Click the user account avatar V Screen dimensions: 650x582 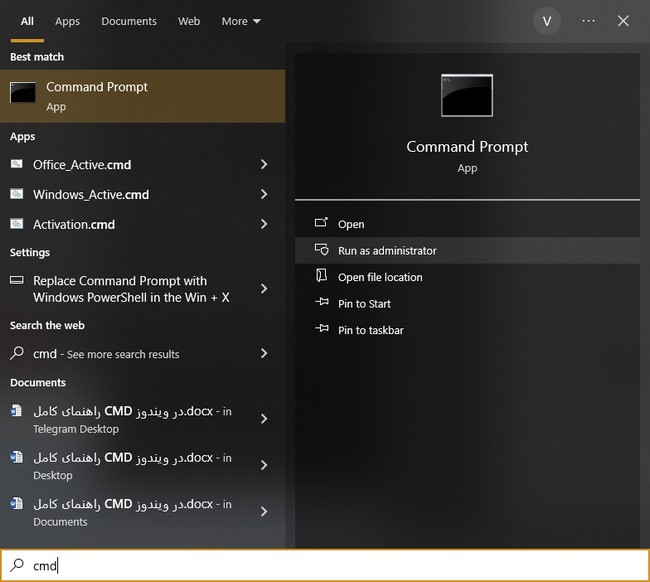click(x=547, y=21)
